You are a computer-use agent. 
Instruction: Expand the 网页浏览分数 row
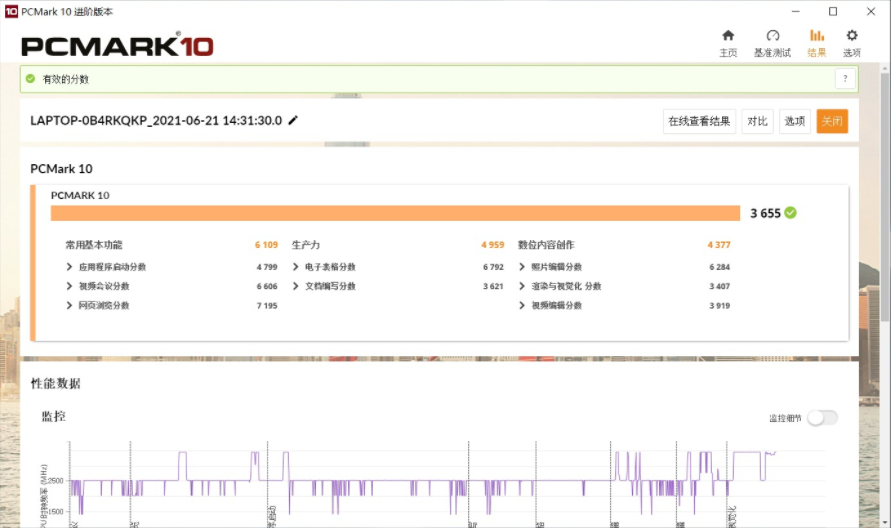[69, 305]
